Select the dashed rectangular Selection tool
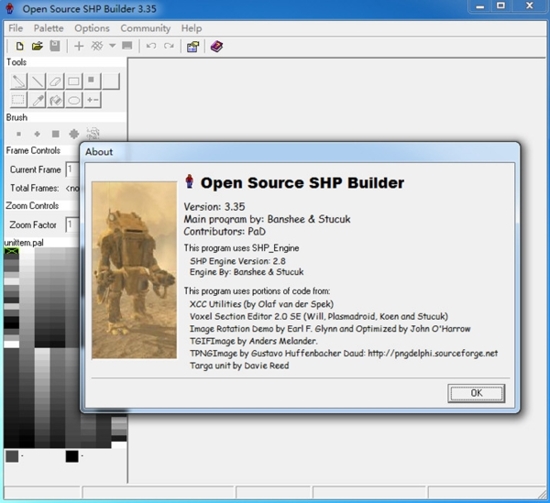550x503 pixels. point(18,100)
